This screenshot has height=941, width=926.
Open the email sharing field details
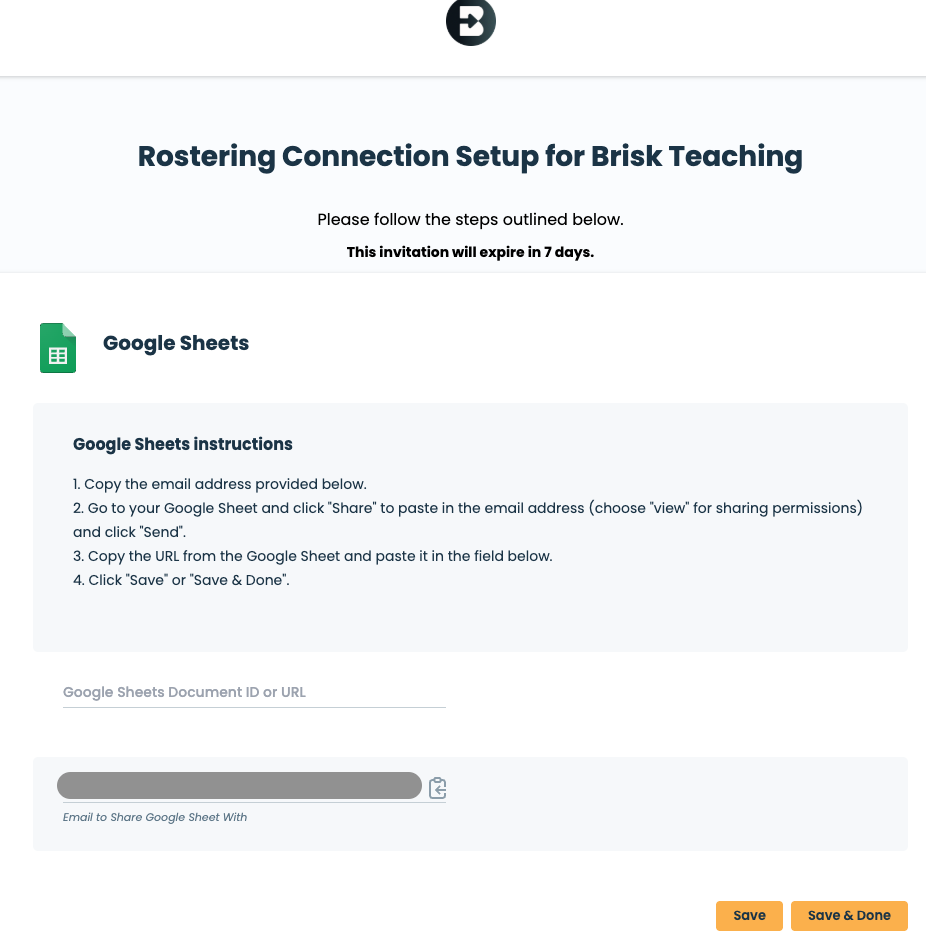pos(154,817)
